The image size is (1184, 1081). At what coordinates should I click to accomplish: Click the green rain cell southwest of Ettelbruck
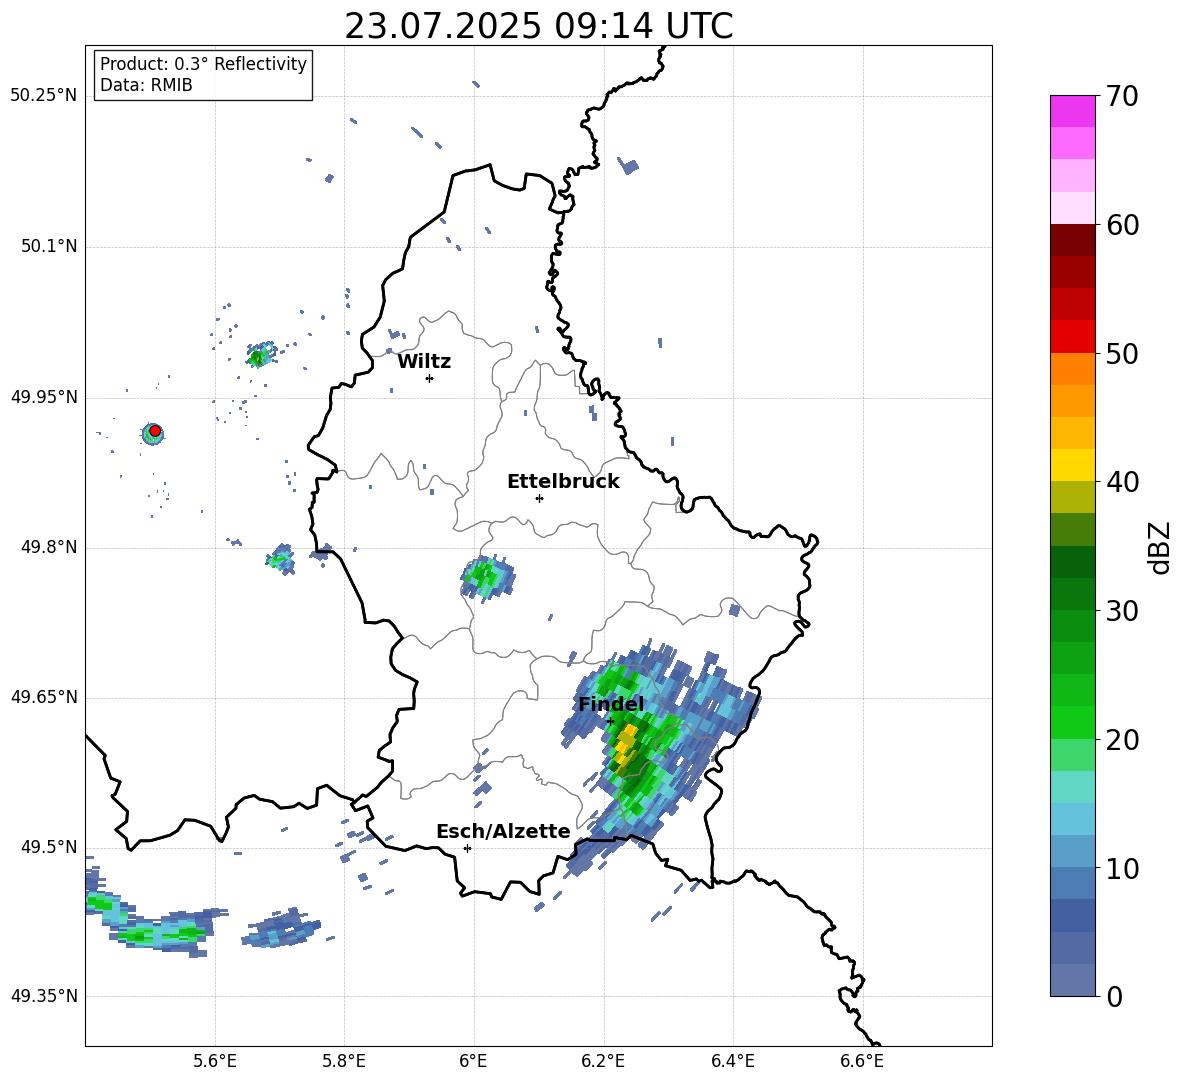[487, 577]
